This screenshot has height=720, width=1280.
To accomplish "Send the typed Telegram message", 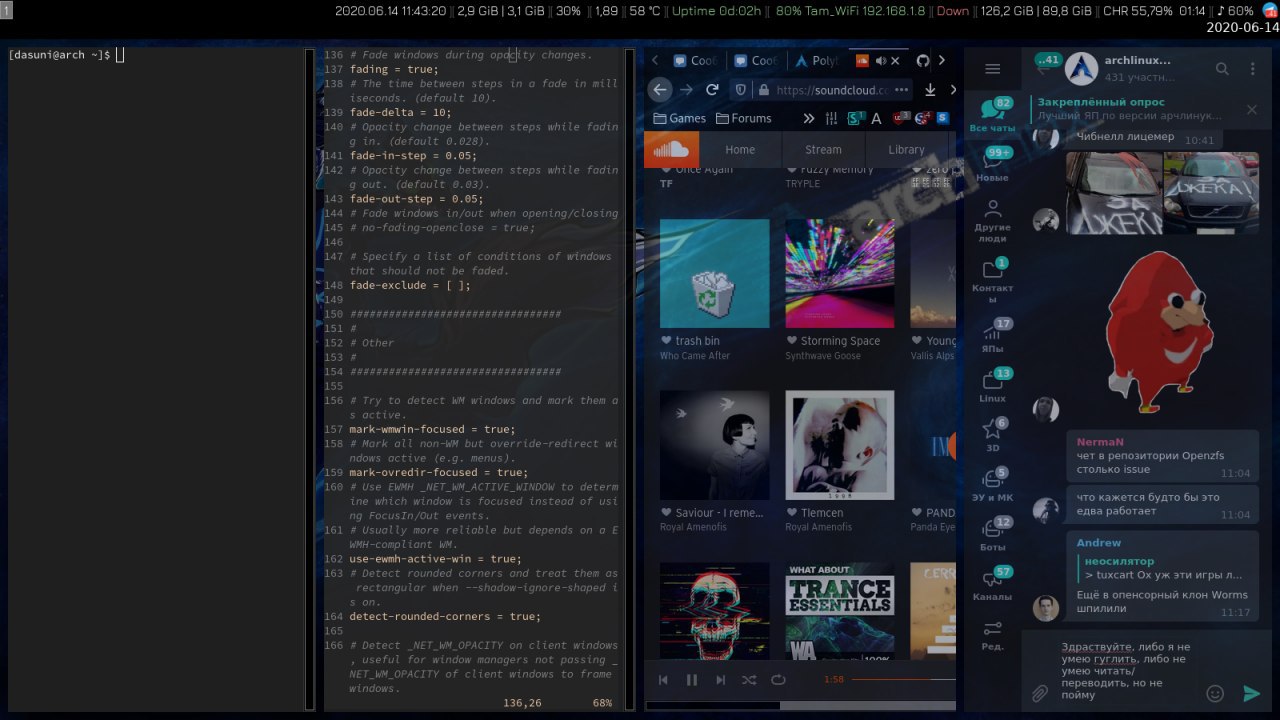I will tap(1251, 693).
